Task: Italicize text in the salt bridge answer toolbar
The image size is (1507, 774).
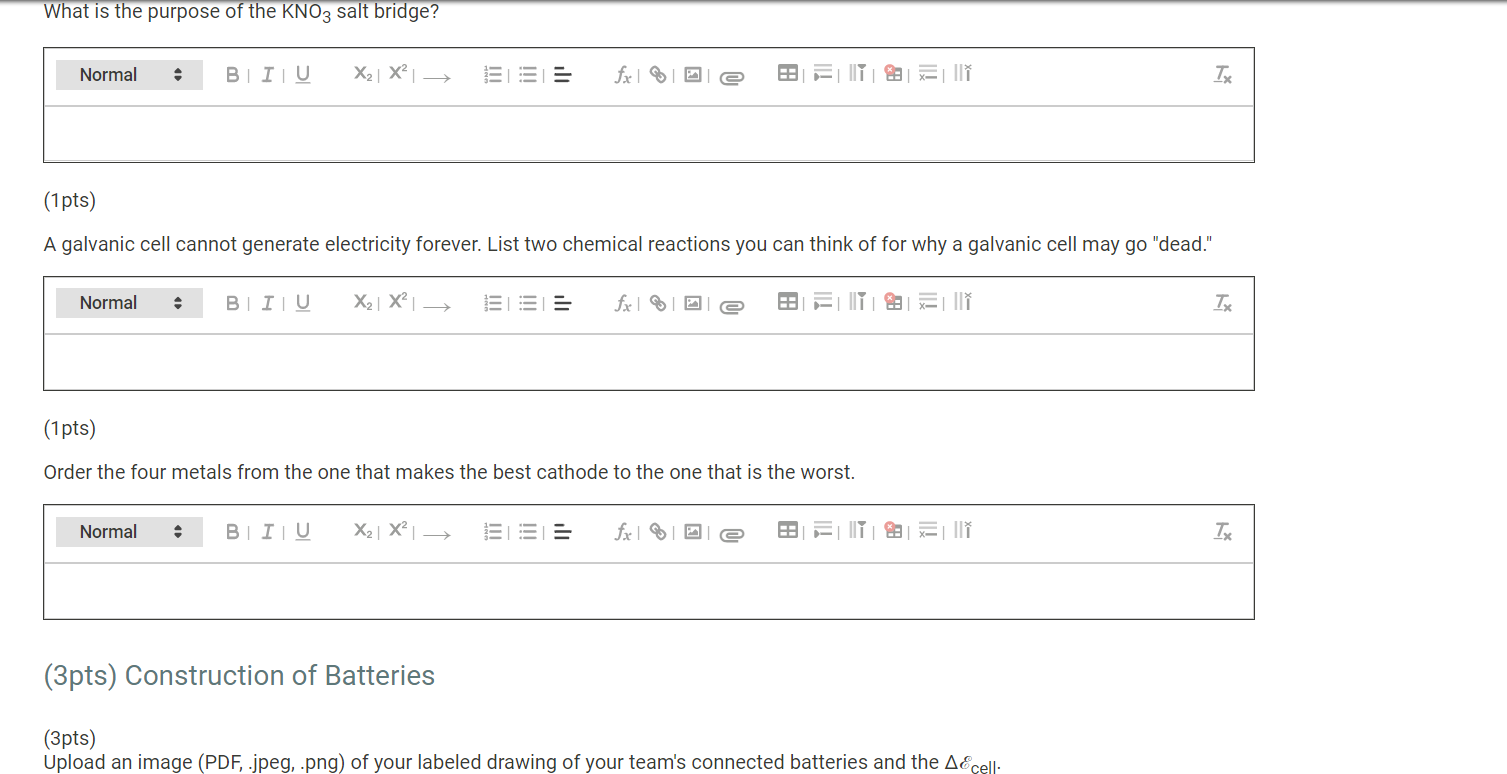Action: [267, 75]
